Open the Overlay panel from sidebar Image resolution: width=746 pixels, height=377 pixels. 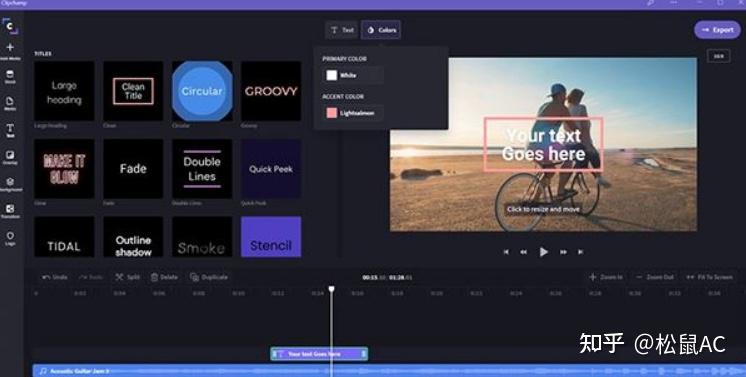coord(10,157)
